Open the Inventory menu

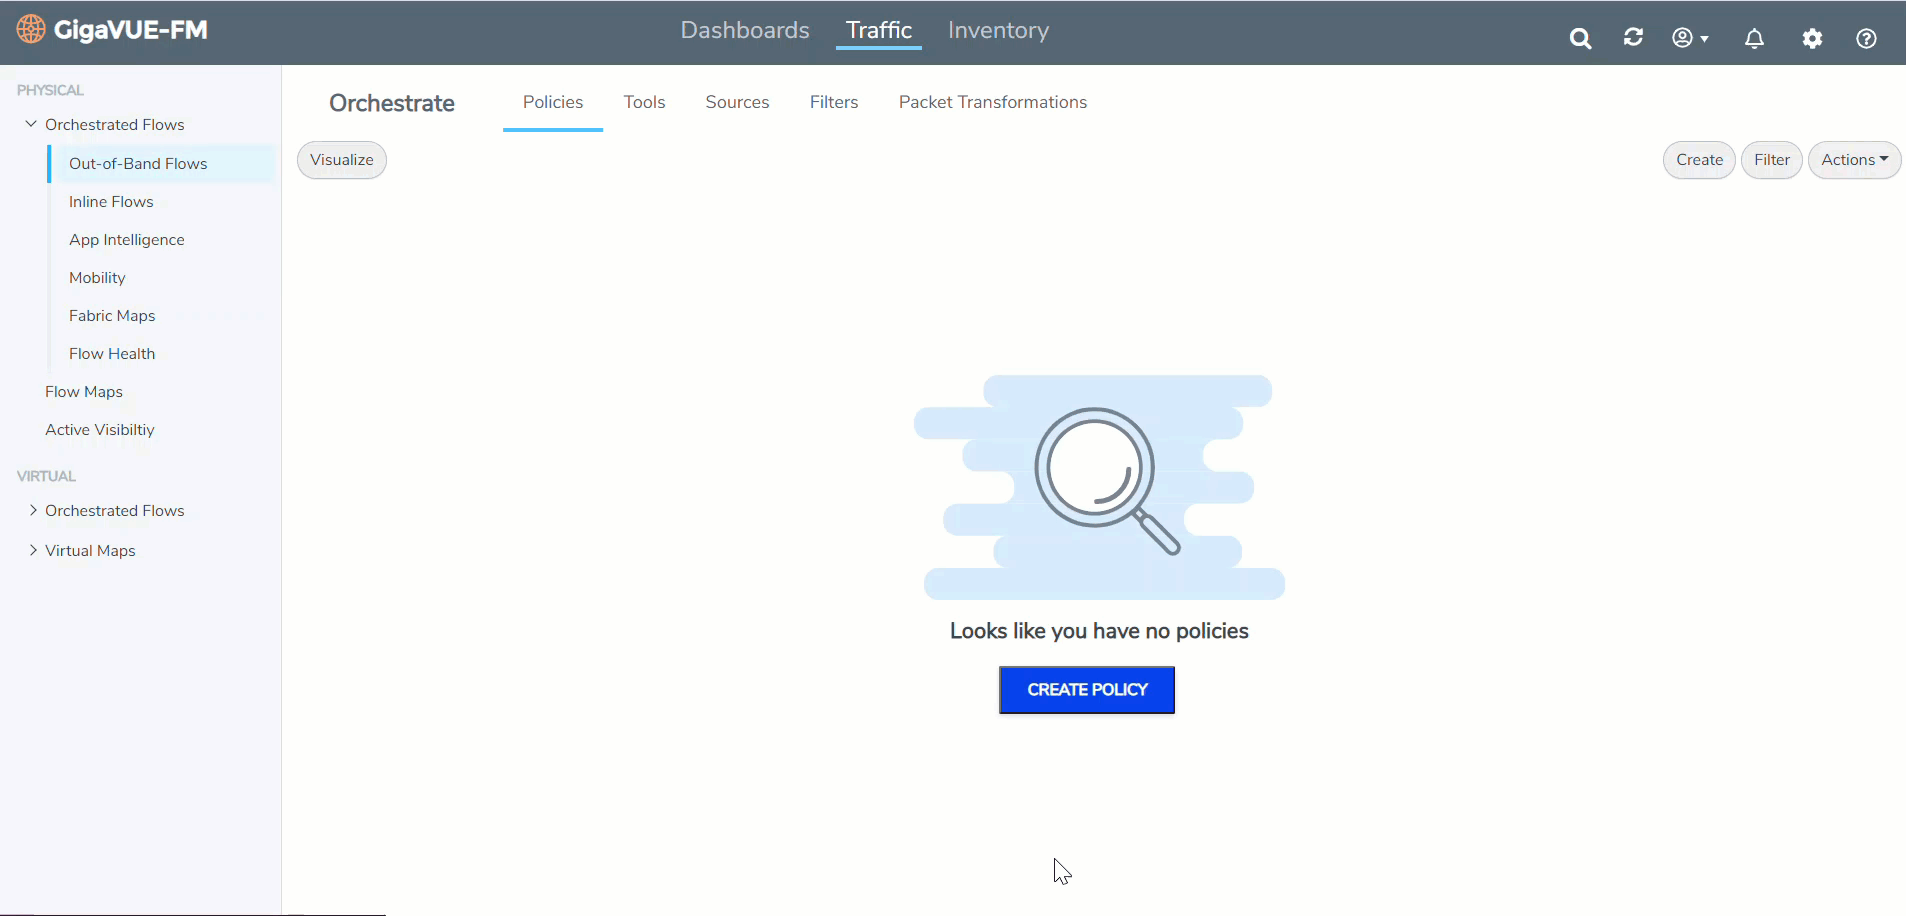[x=998, y=31]
